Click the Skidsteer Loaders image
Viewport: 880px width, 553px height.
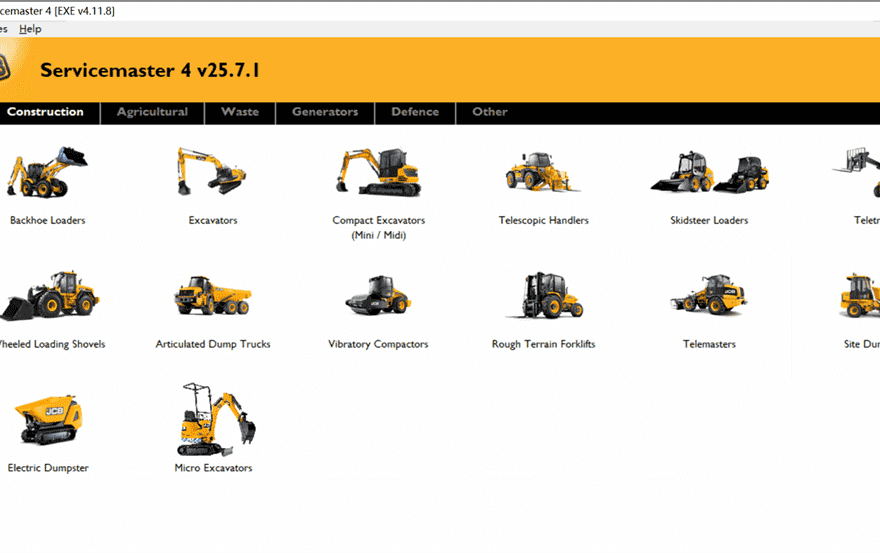(709, 172)
